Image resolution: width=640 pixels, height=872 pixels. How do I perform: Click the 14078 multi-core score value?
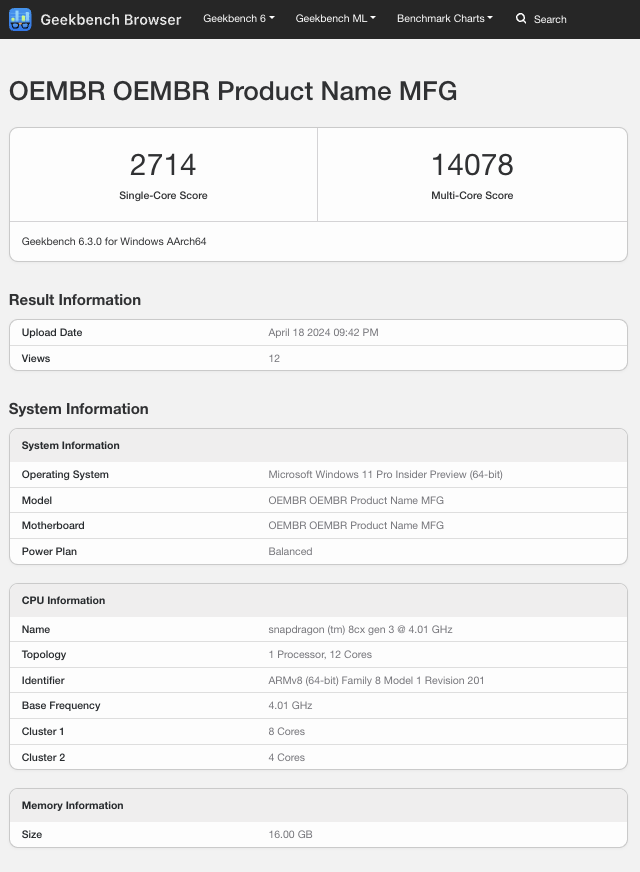(472, 165)
